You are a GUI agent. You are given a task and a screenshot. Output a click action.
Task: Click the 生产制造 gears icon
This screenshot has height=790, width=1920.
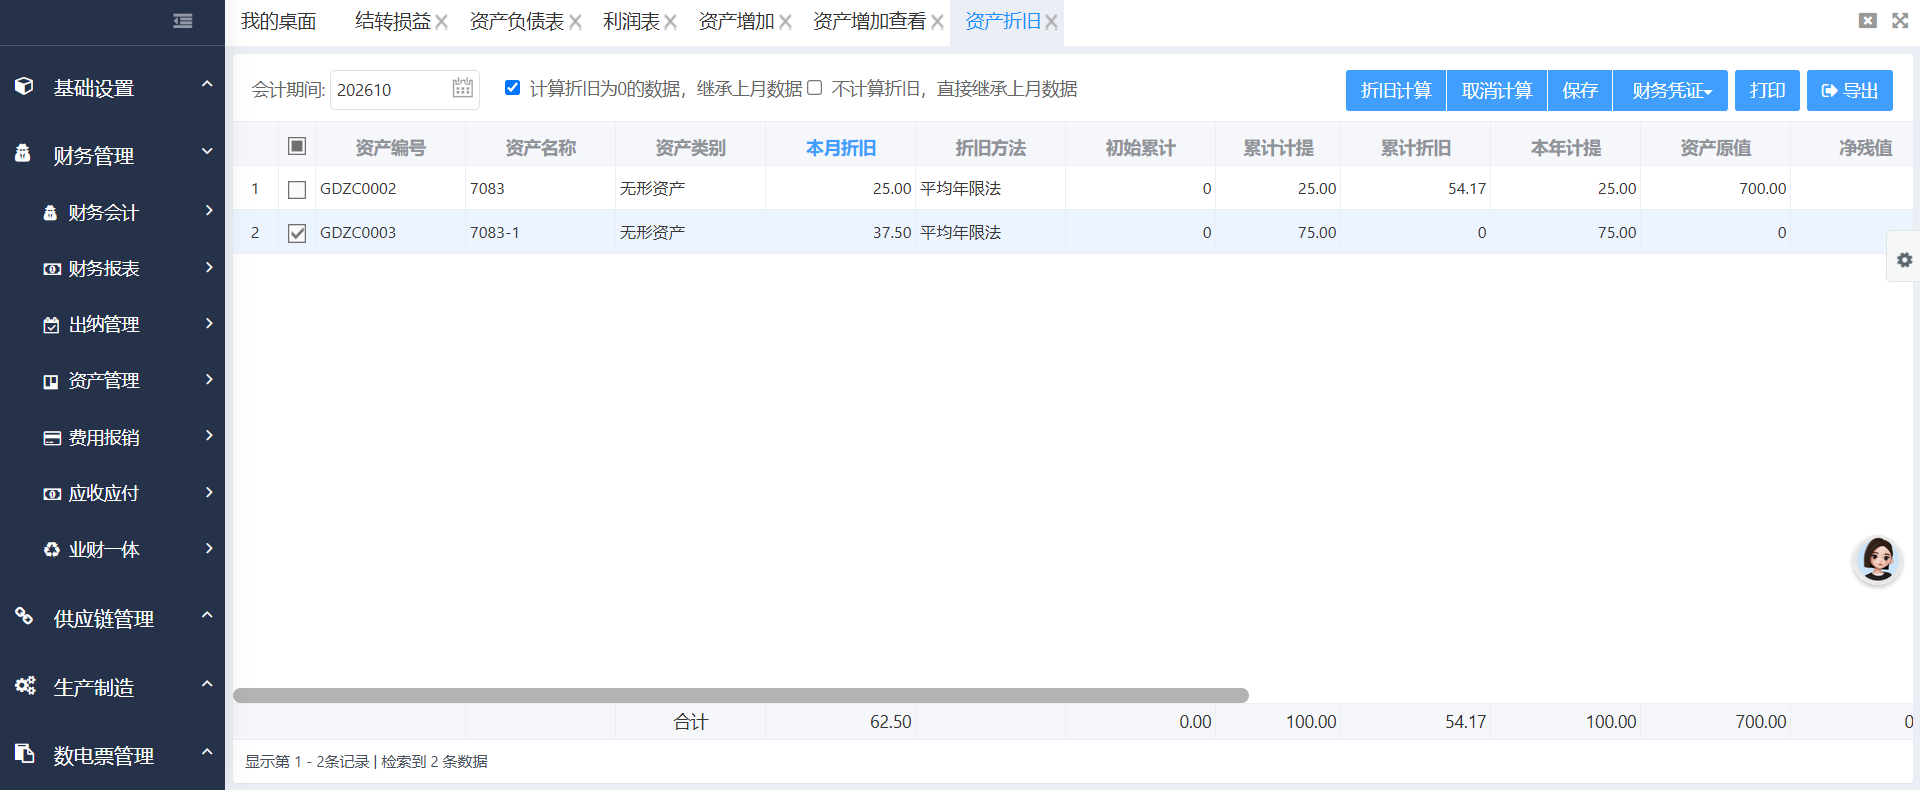pyautogui.click(x=25, y=686)
